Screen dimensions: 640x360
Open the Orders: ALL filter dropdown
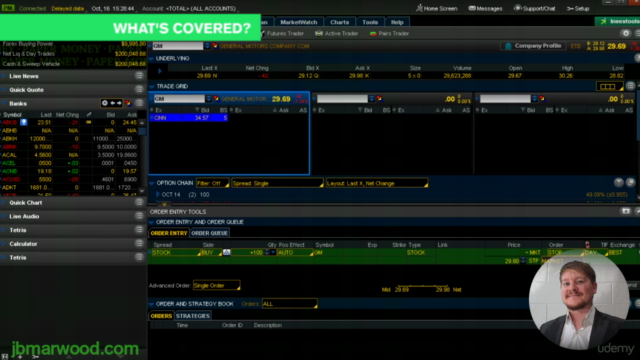289,304
